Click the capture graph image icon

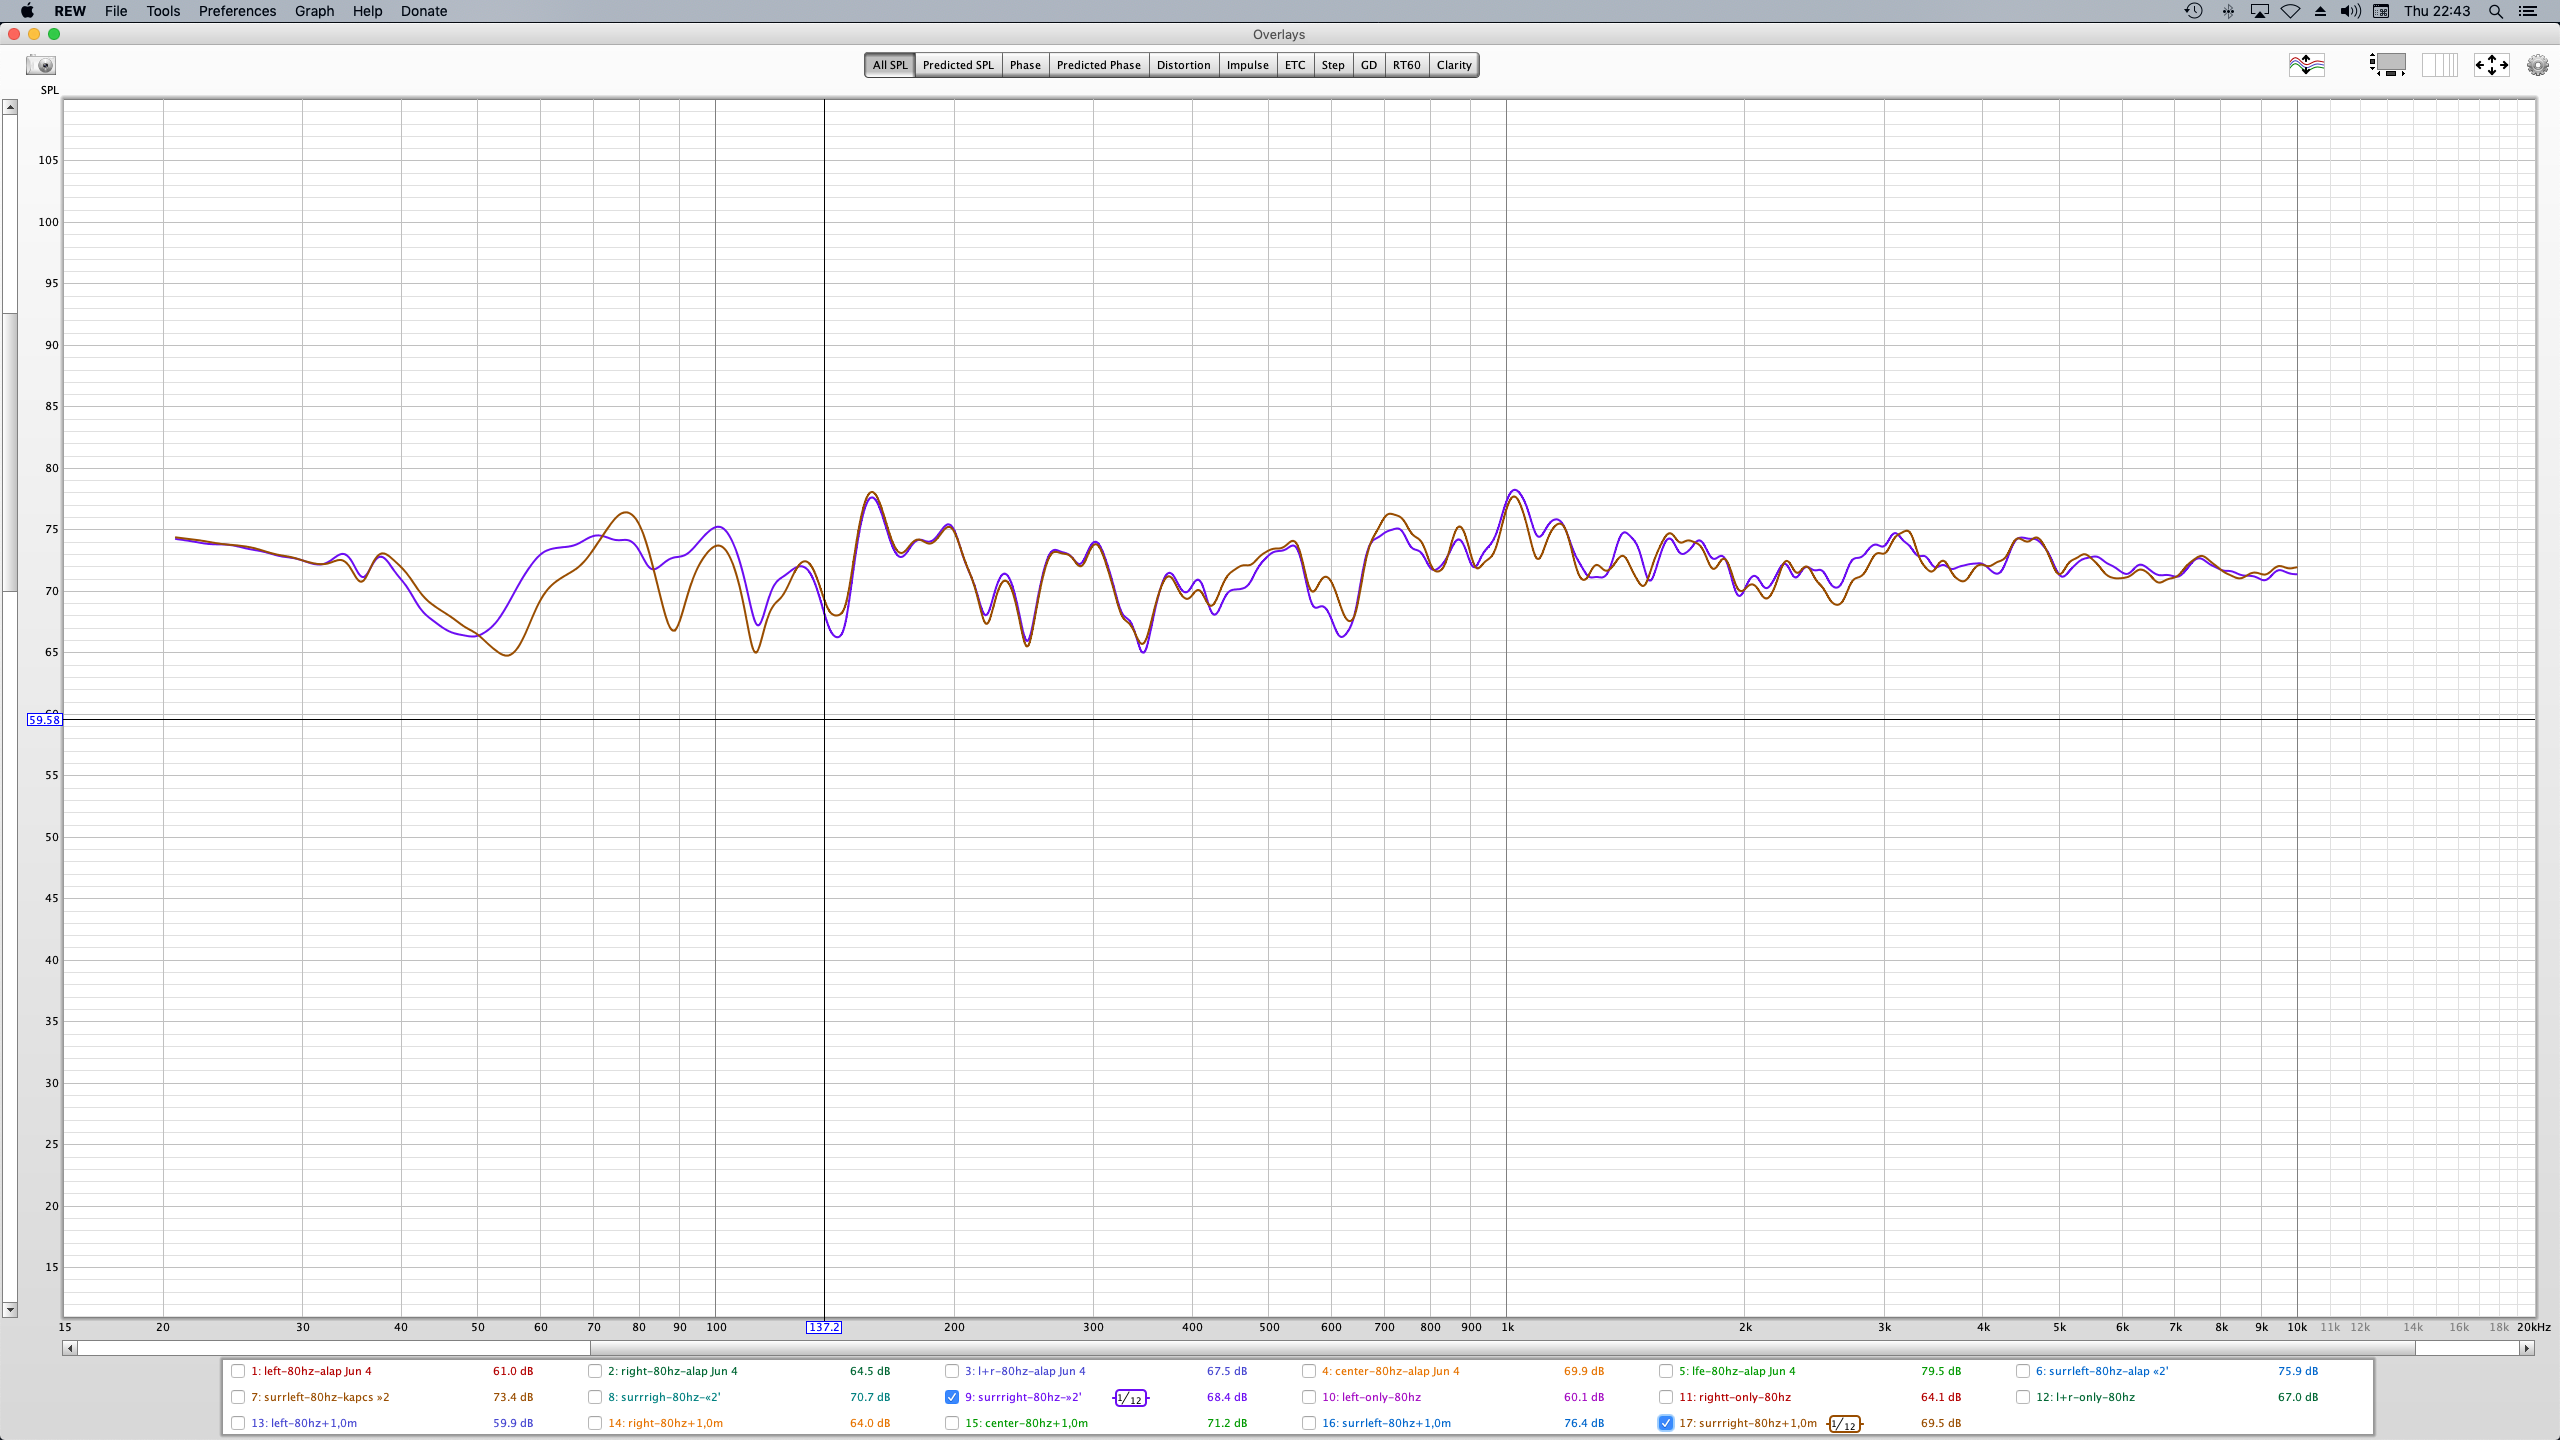tap(40, 64)
